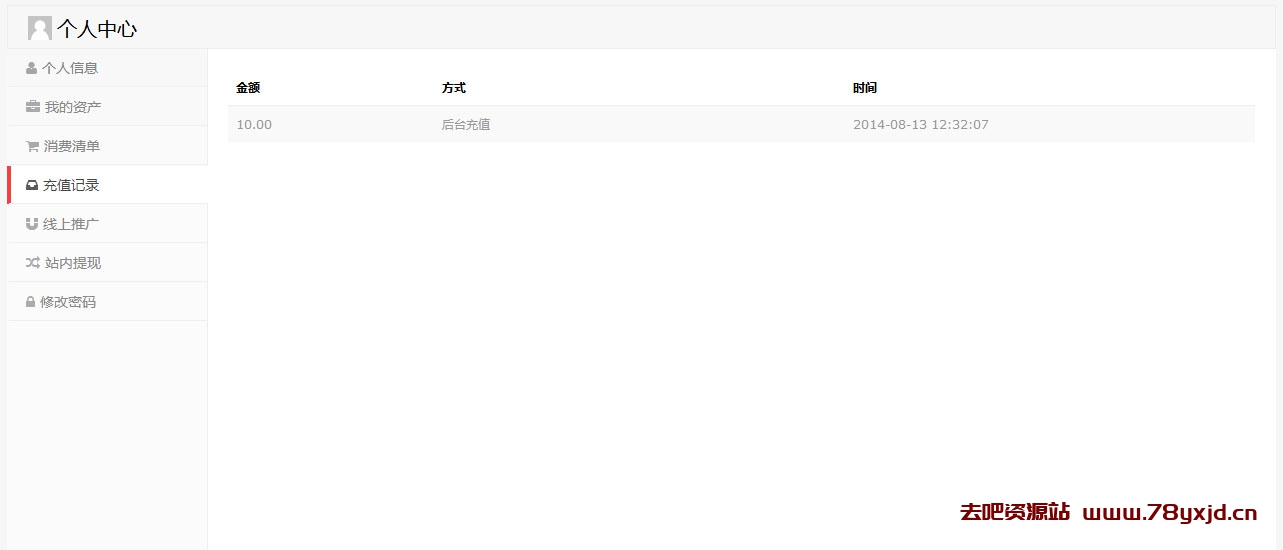Go to the 站内提现 page
Image resolution: width=1283 pixels, height=550 pixels.
[107, 263]
